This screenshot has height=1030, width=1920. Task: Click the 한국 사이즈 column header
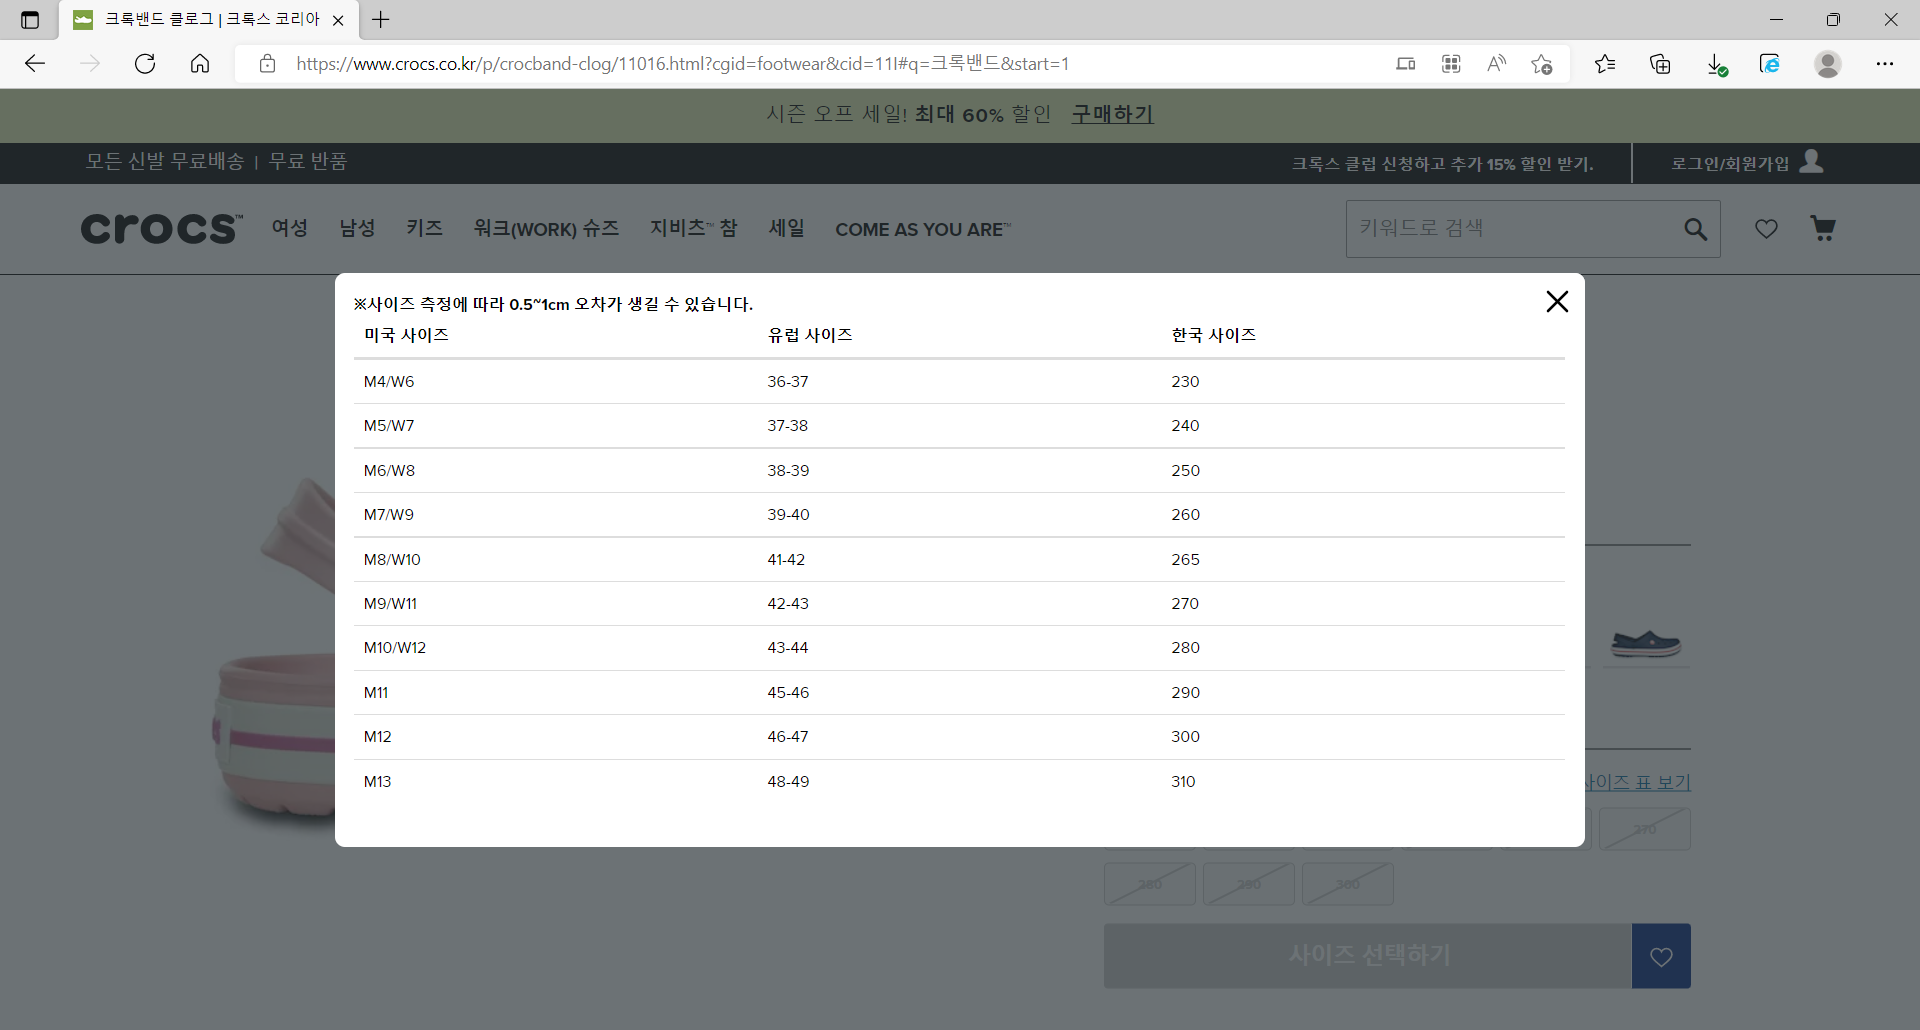click(x=1213, y=335)
